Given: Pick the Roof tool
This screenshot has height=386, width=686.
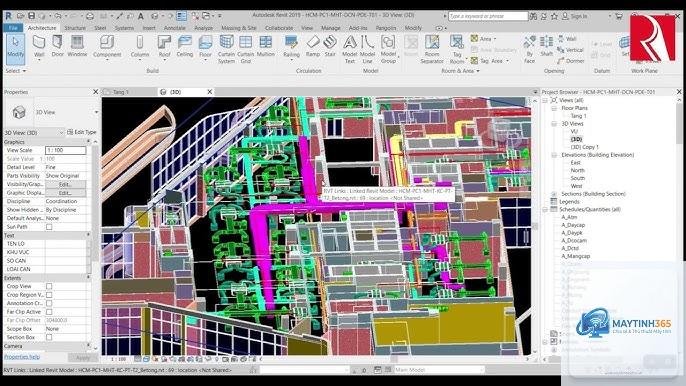Looking at the screenshot, I should [164, 47].
